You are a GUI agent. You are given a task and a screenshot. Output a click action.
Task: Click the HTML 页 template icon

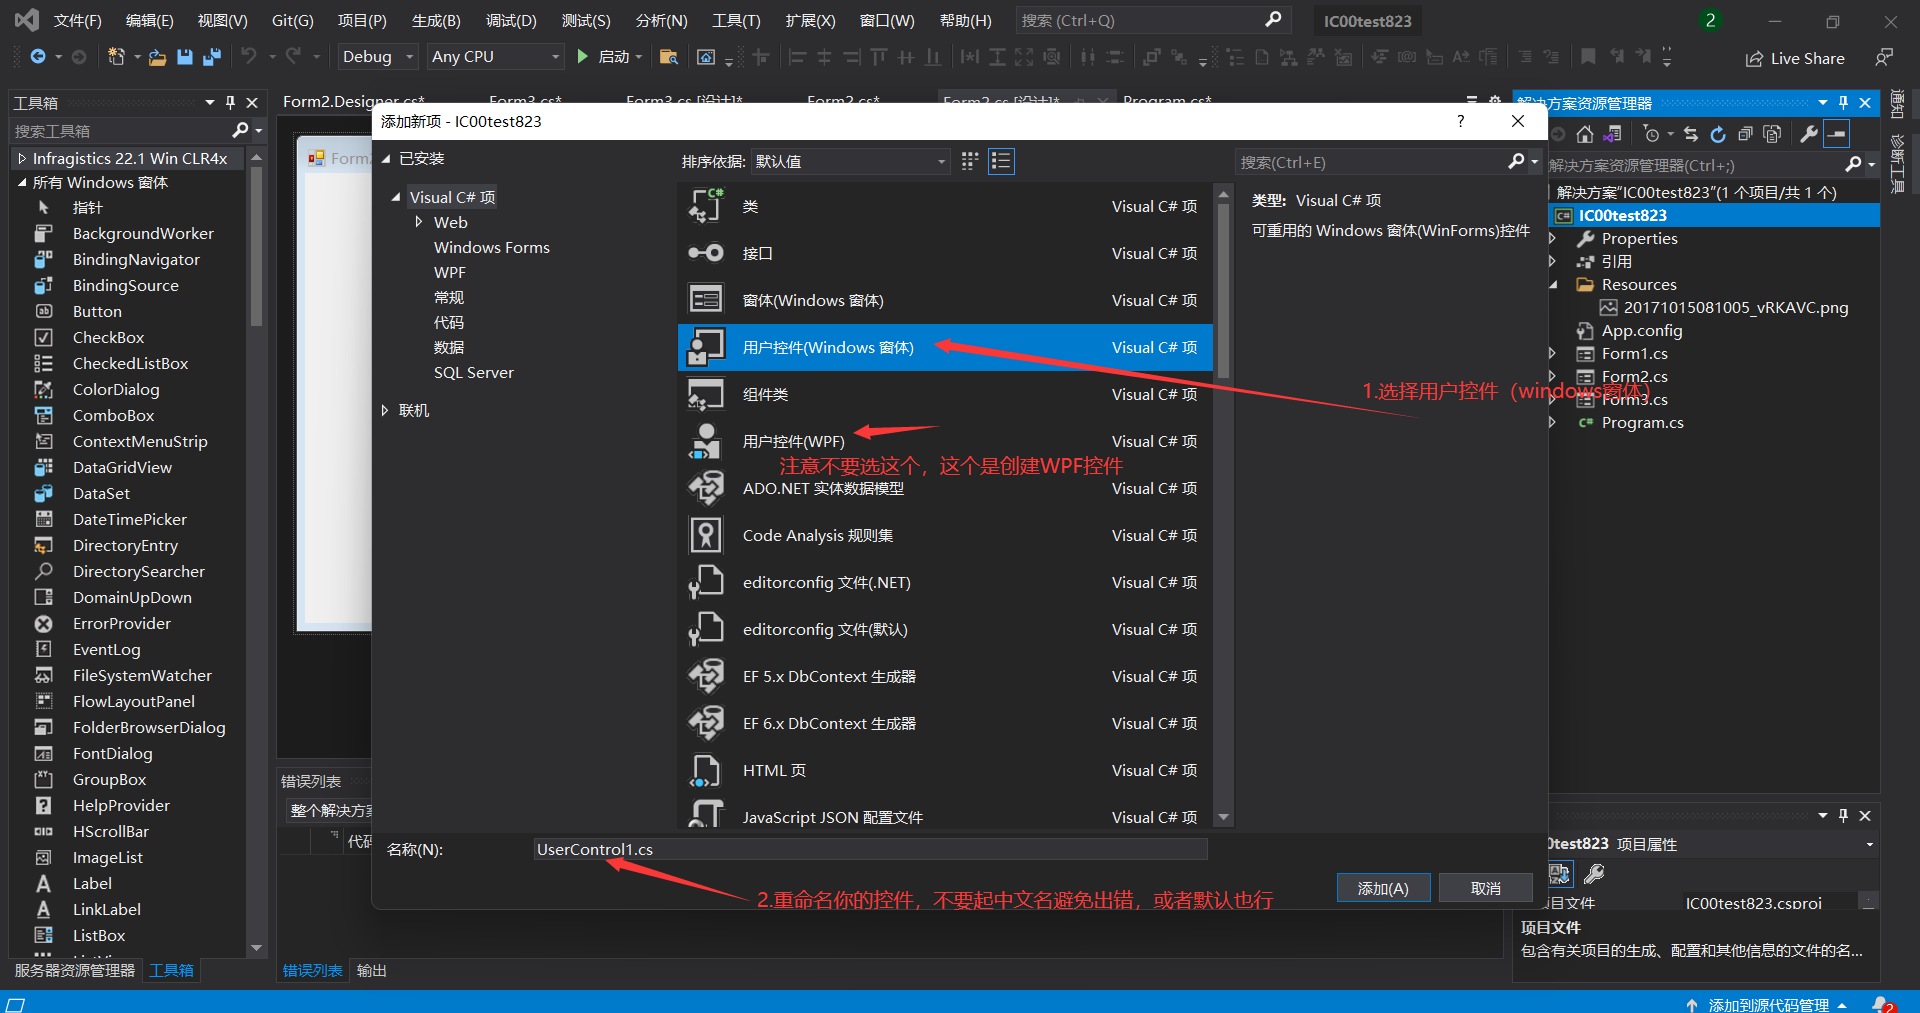click(x=706, y=770)
